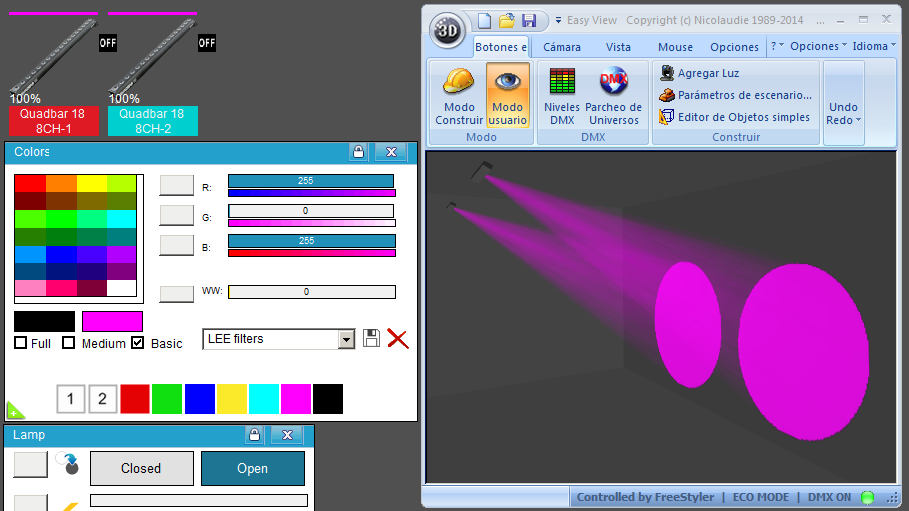Image resolution: width=909 pixels, height=511 pixels.
Task: Click gray button beside G channel
Action: (x=177, y=215)
